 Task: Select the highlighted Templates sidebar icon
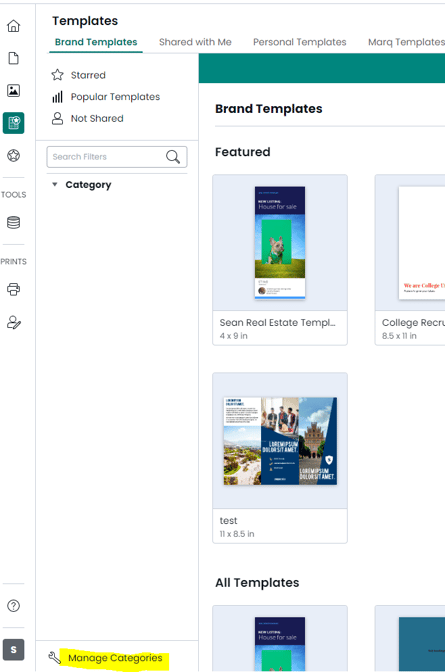click(x=13, y=123)
